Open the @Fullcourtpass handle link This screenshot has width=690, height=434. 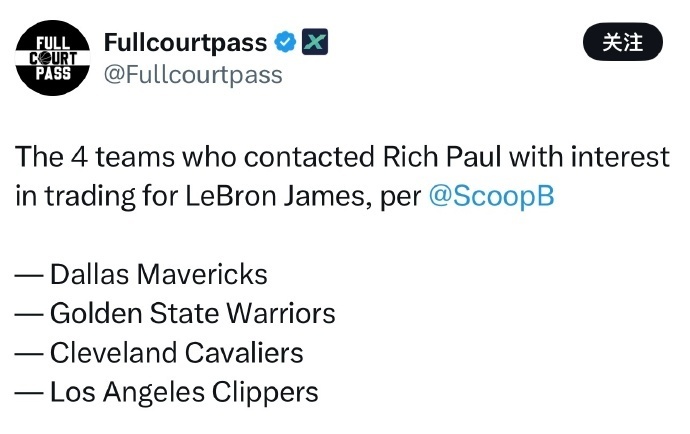[193, 74]
